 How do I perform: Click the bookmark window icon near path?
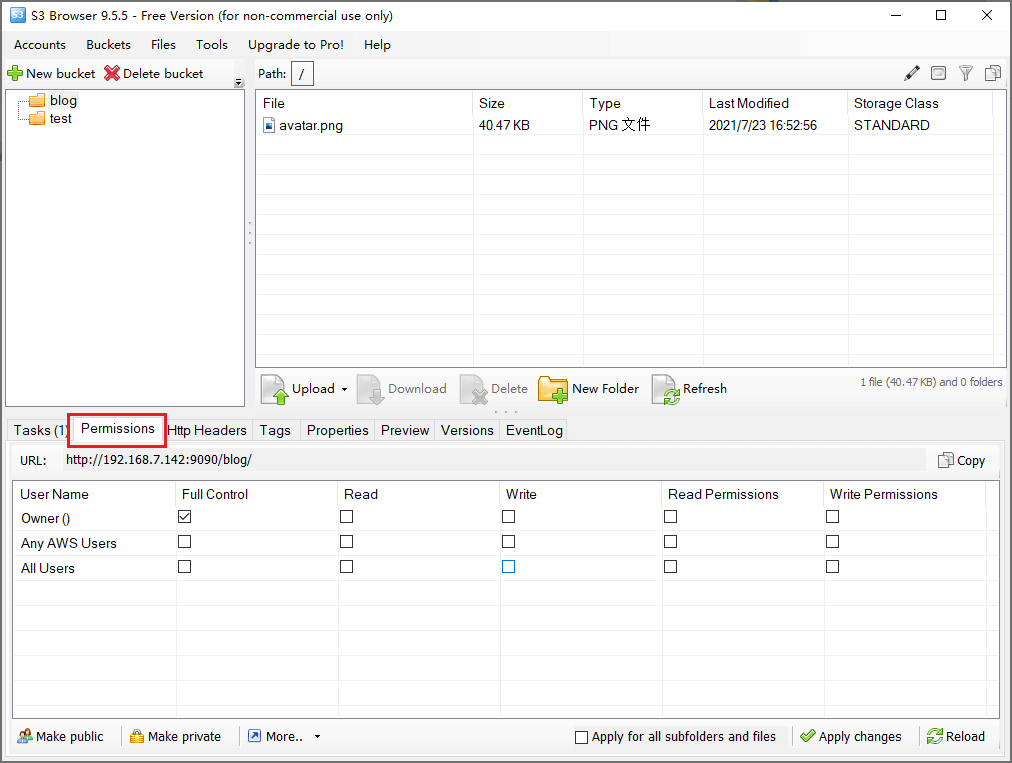click(938, 73)
